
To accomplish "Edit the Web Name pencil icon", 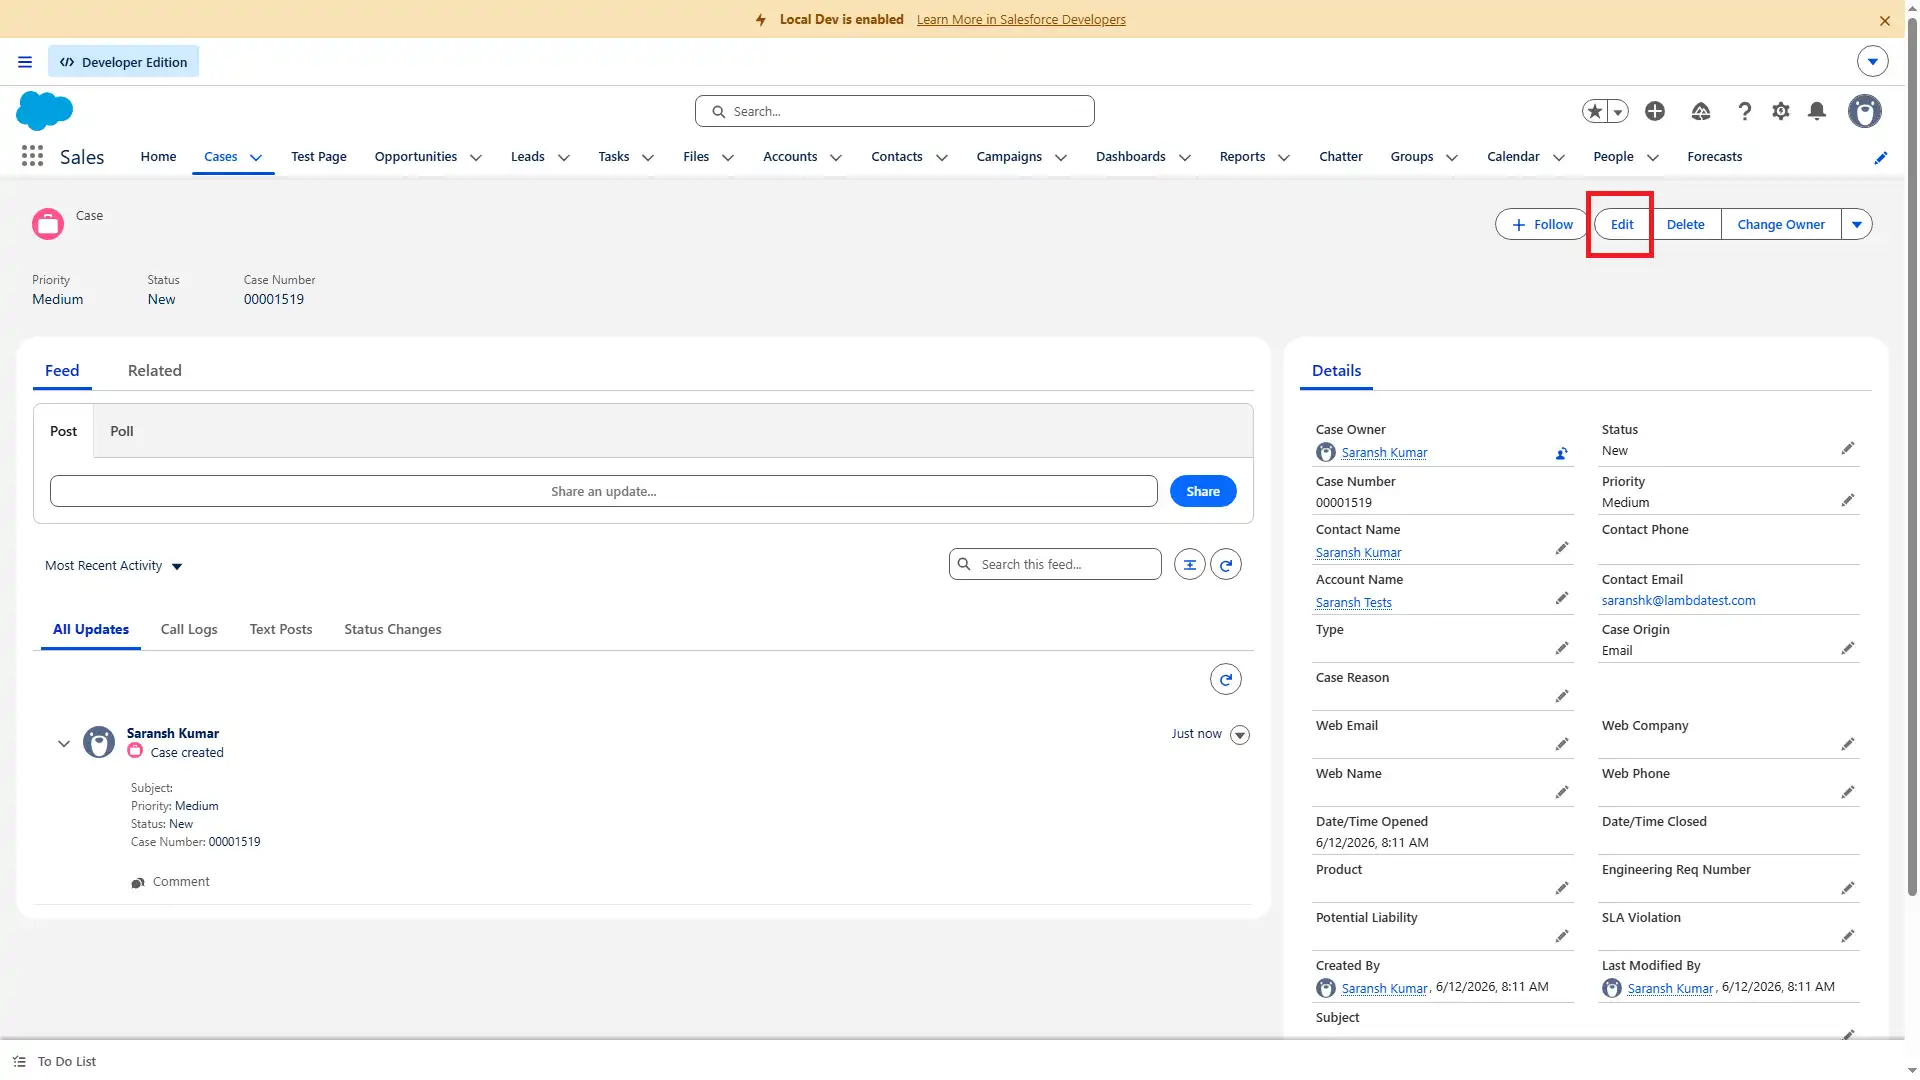I will (1562, 792).
